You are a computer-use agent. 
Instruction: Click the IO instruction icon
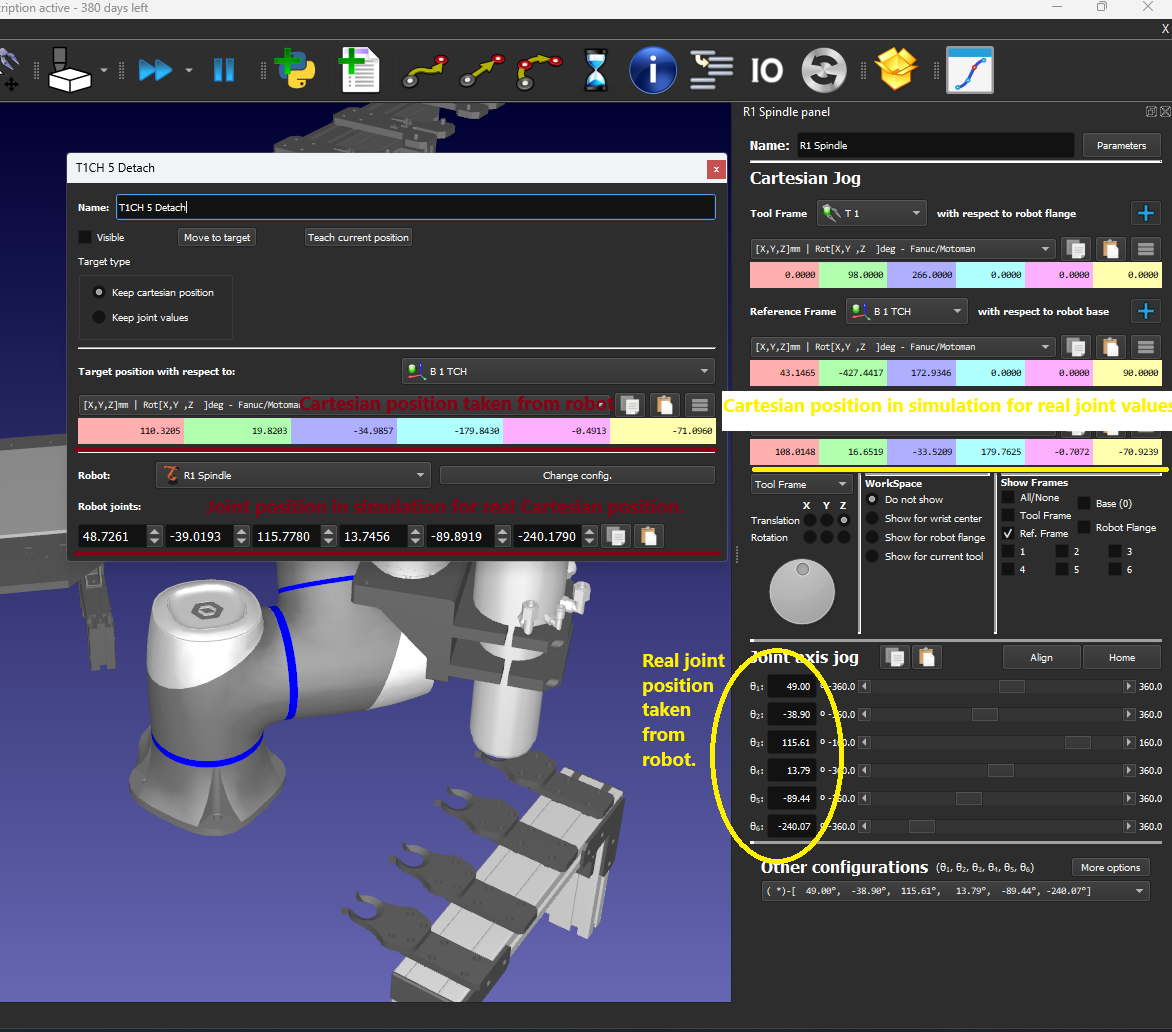(767, 71)
